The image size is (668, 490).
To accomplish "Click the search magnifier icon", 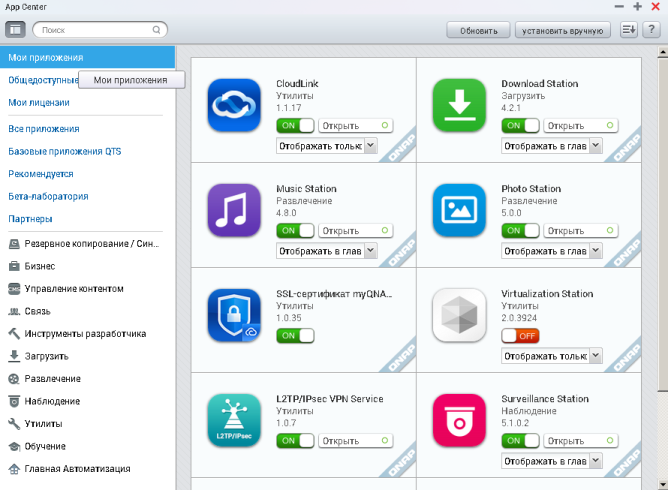I will (156, 30).
